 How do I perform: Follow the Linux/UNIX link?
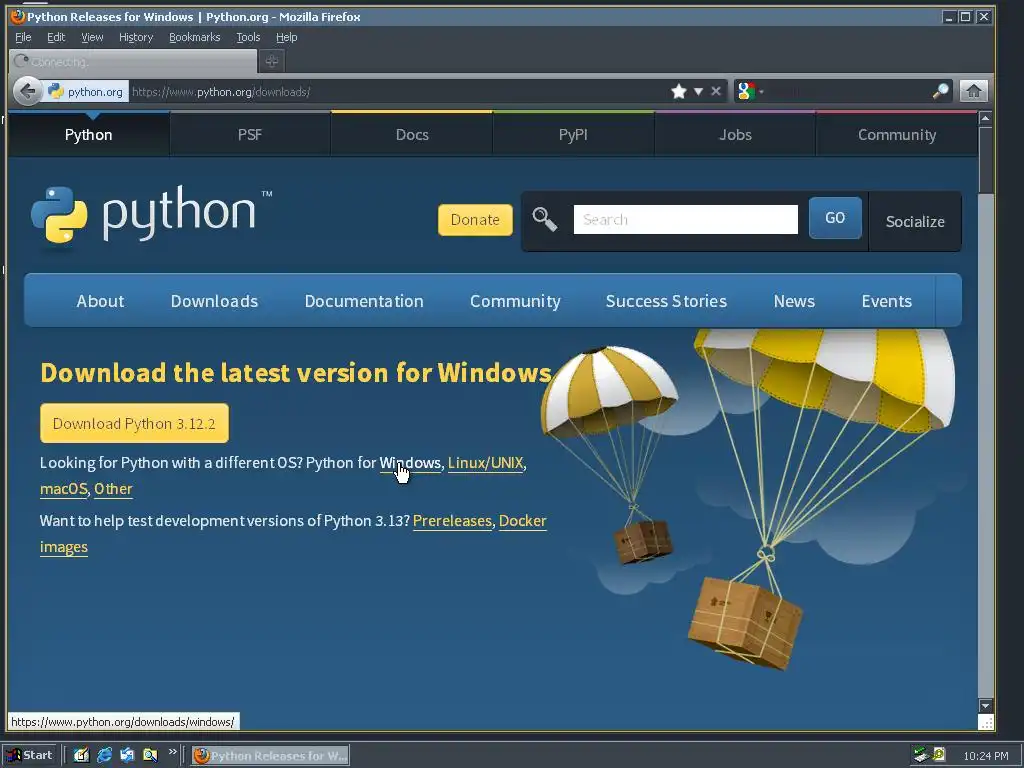485,463
